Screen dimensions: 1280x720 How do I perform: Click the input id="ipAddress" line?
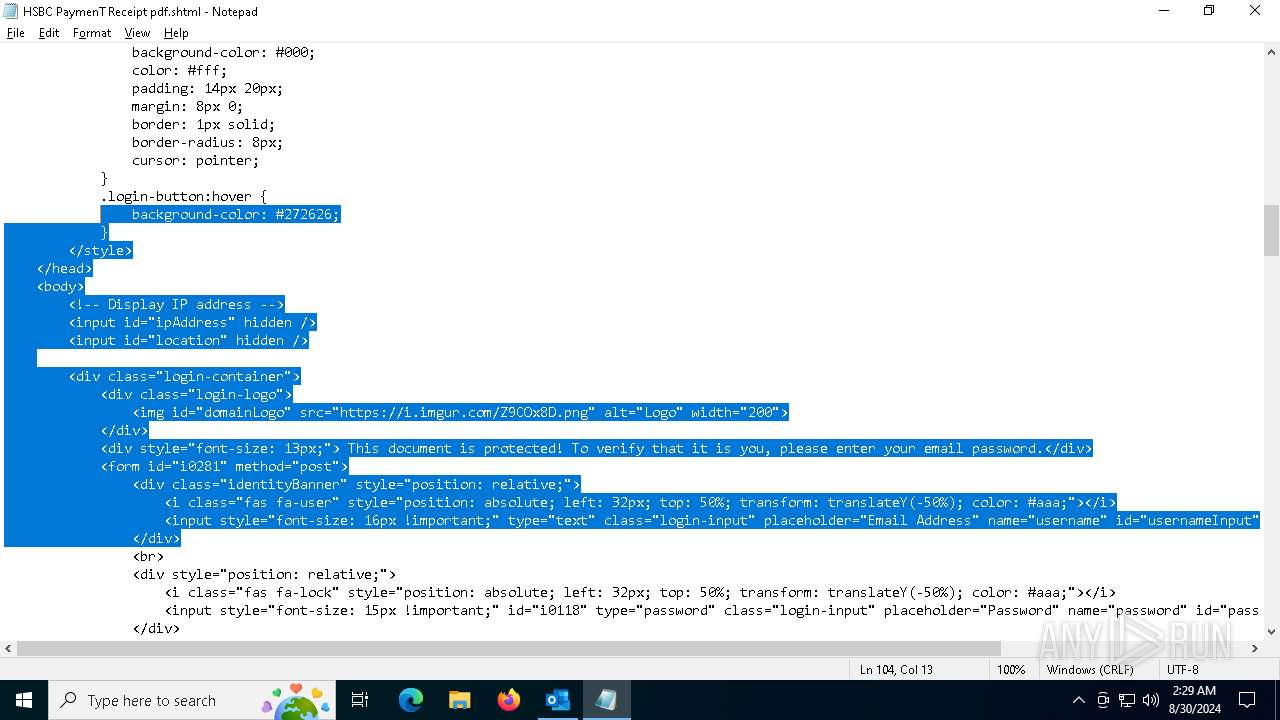pos(192,322)
